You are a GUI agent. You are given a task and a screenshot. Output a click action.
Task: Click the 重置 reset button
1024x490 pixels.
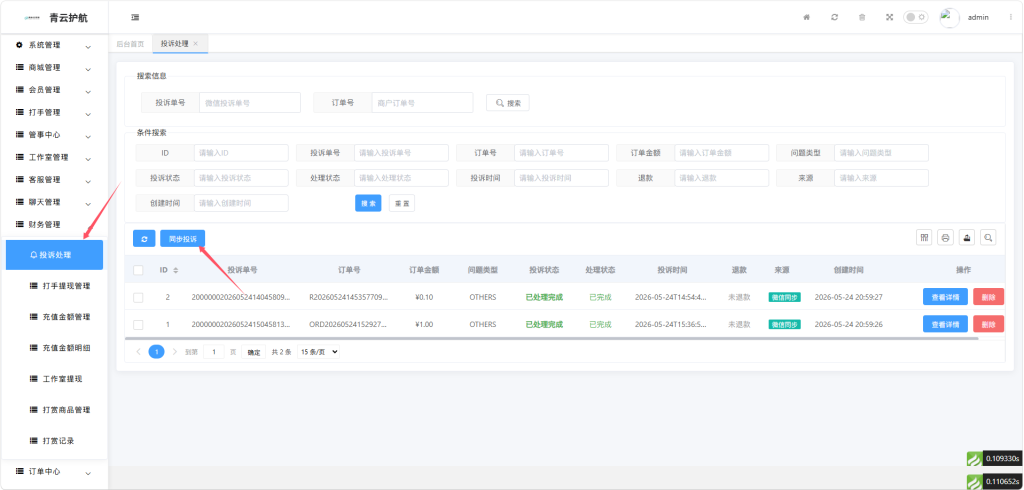[402, 203]
